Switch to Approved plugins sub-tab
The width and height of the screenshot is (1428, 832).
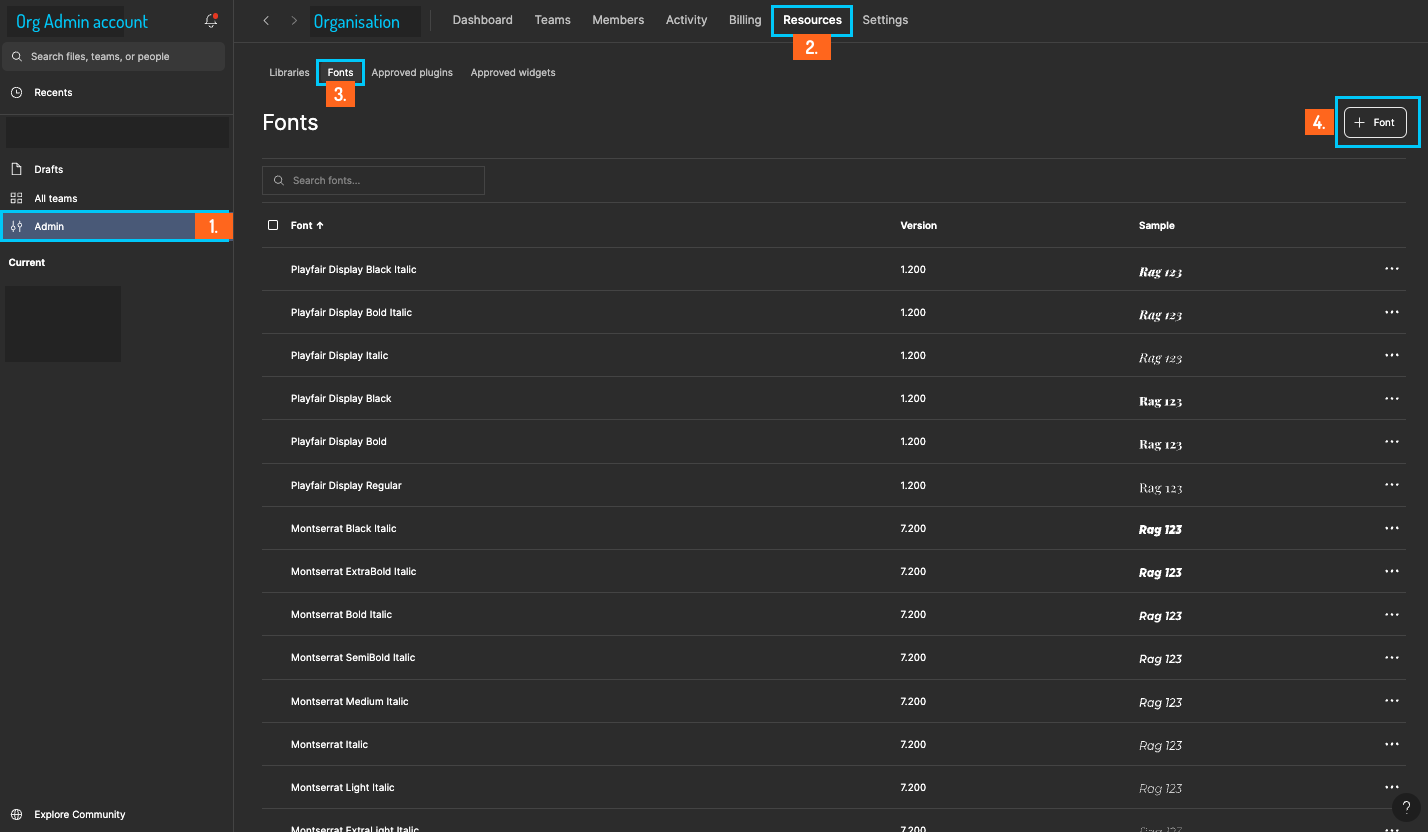pyautogui.click(x=412, y=73)
